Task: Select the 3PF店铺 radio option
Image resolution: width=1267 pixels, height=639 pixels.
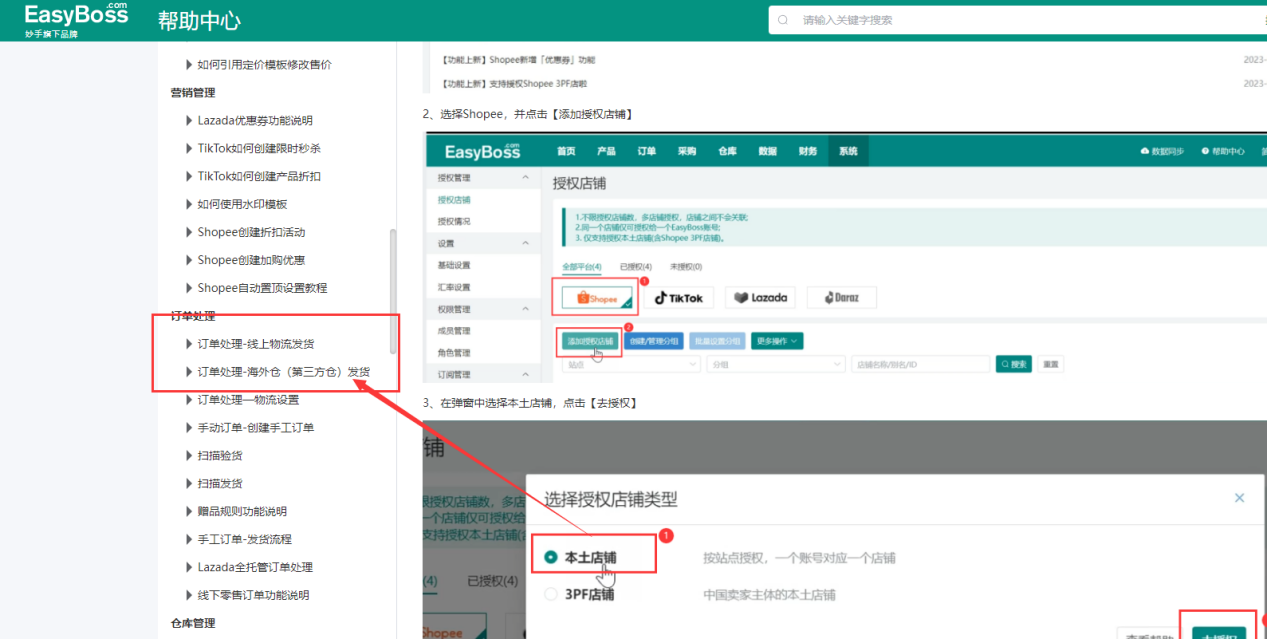Action: [x=551, y=594]
